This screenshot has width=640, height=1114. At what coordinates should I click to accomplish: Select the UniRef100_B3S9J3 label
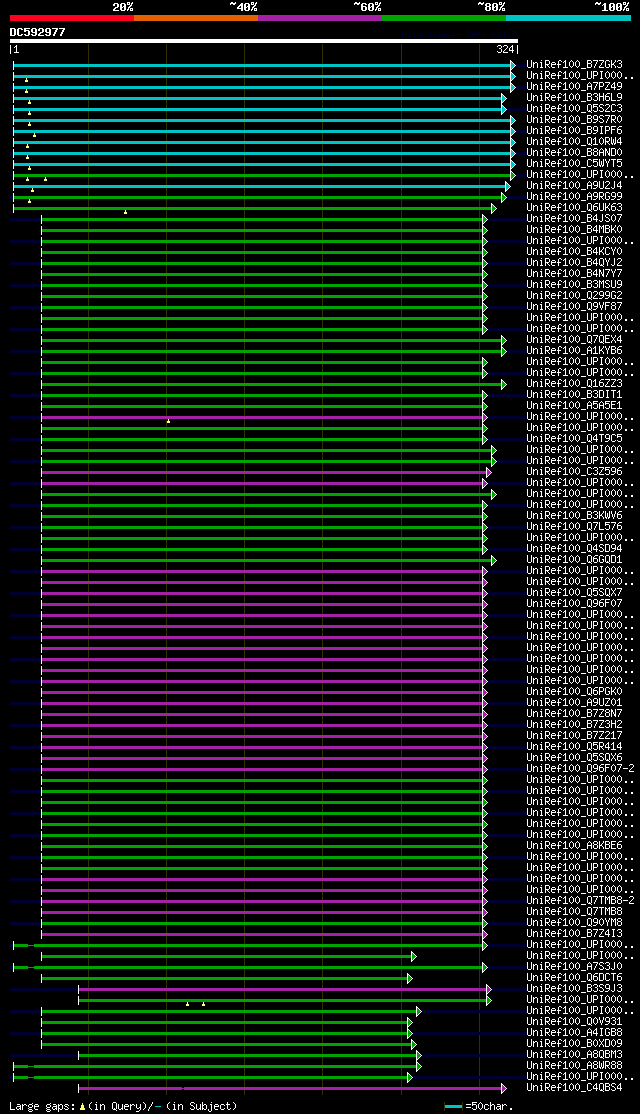pos(575,990)
